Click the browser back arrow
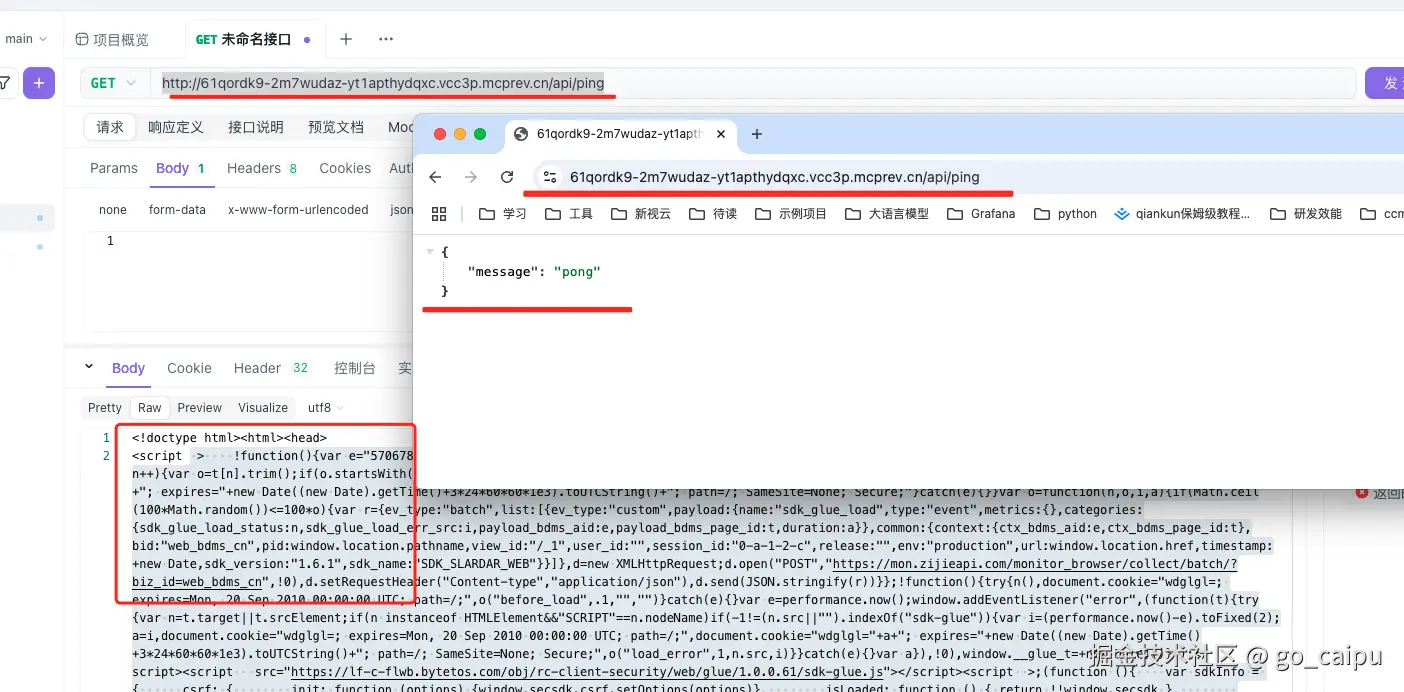Screen dimensions: 1404x692 434,176
